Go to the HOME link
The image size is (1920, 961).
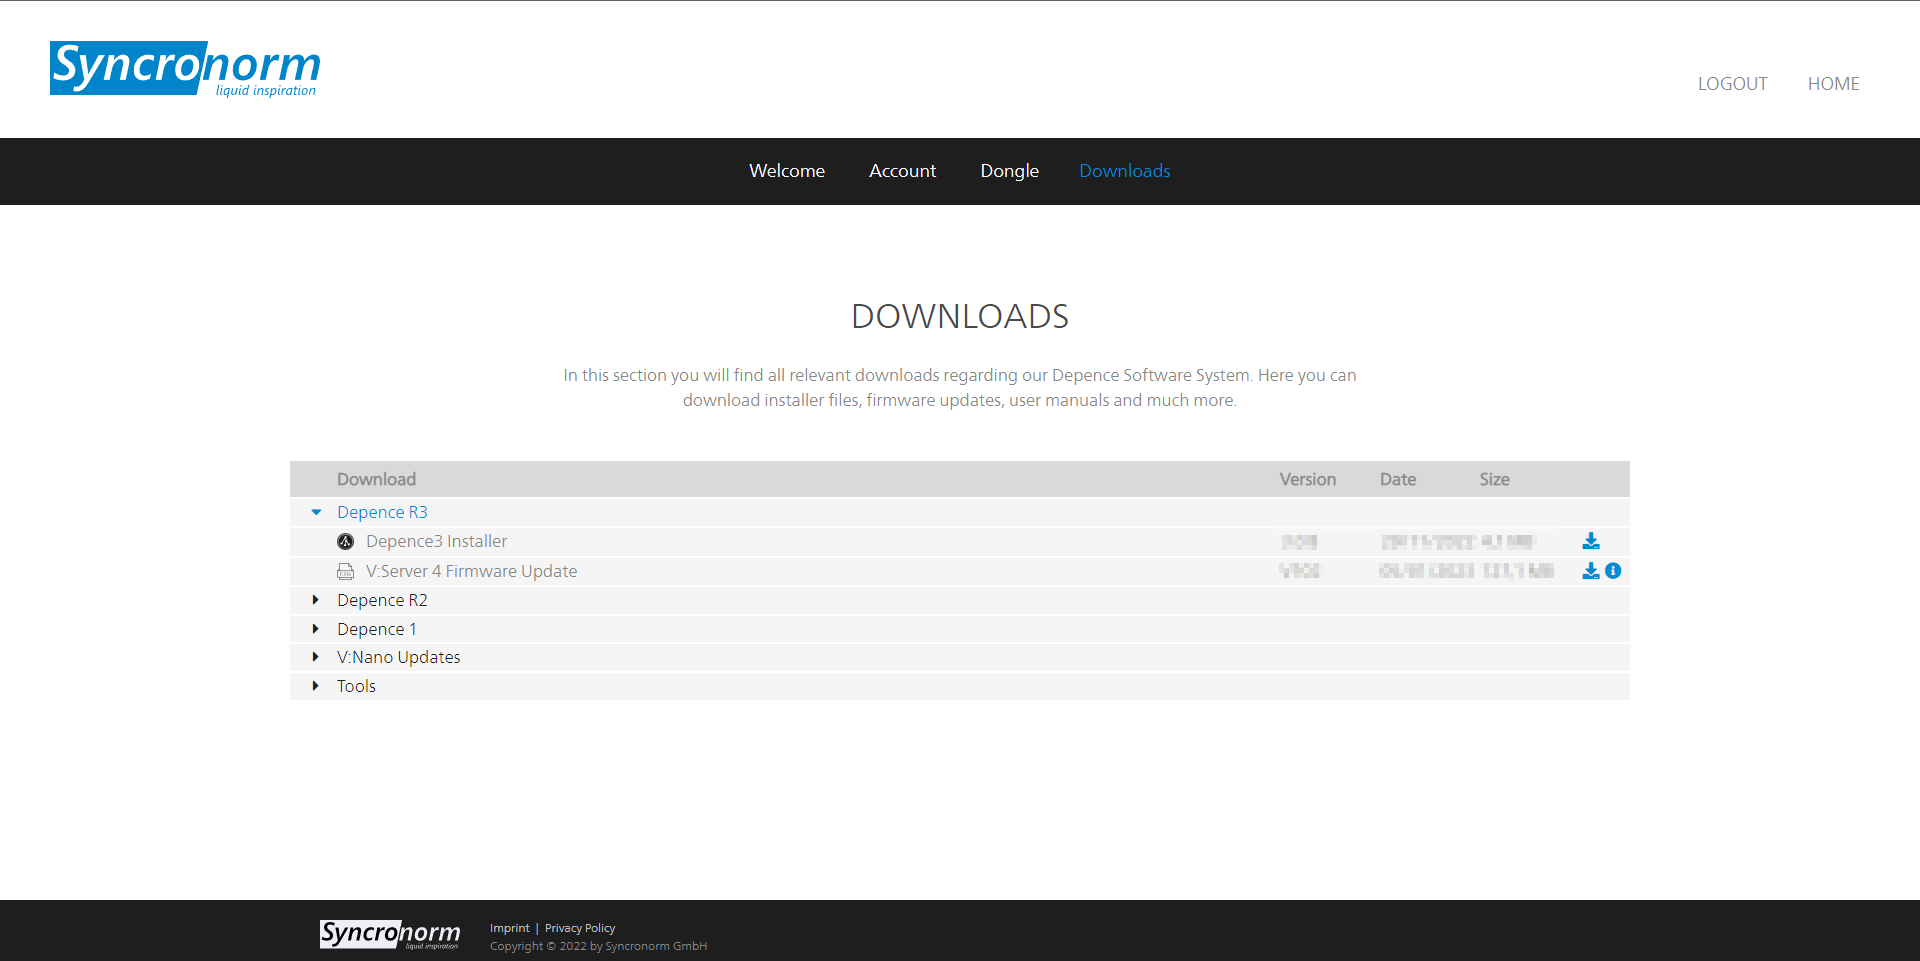(1834, 84)
